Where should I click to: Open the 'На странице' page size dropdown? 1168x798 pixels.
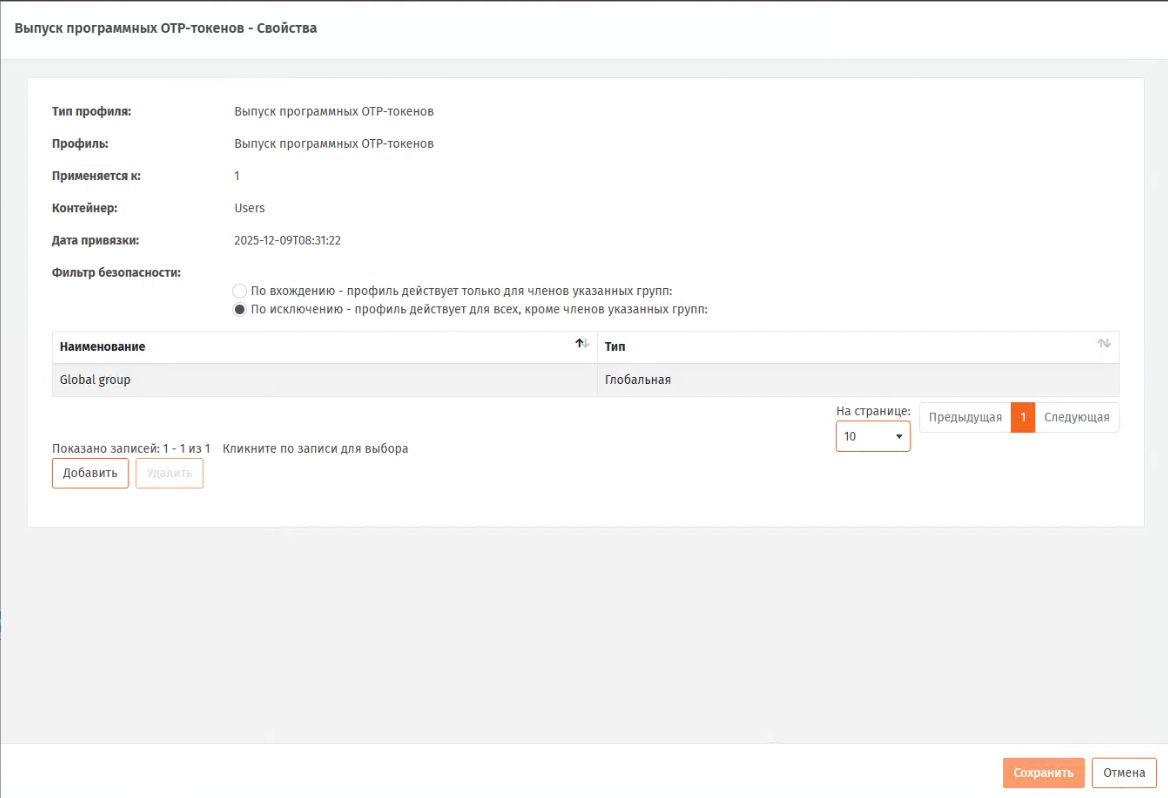pos(873,437)
